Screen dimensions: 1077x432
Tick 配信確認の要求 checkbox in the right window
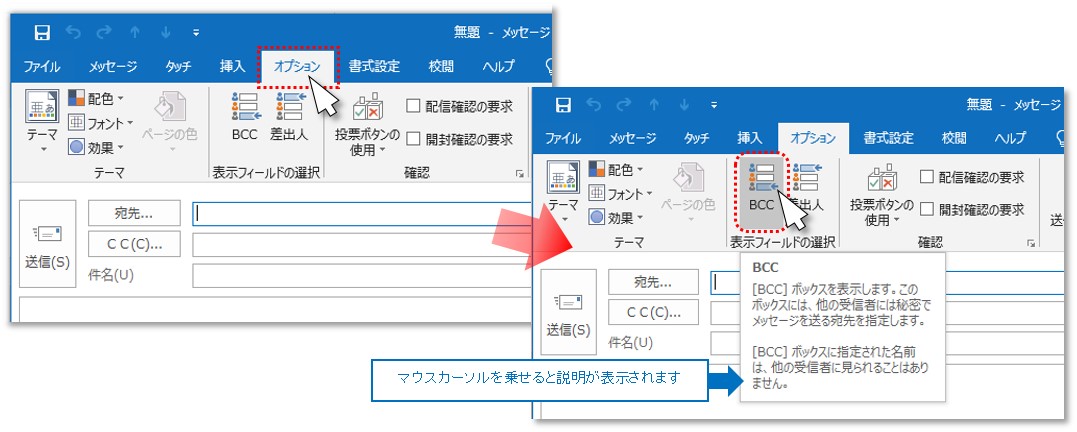(926, 177)
